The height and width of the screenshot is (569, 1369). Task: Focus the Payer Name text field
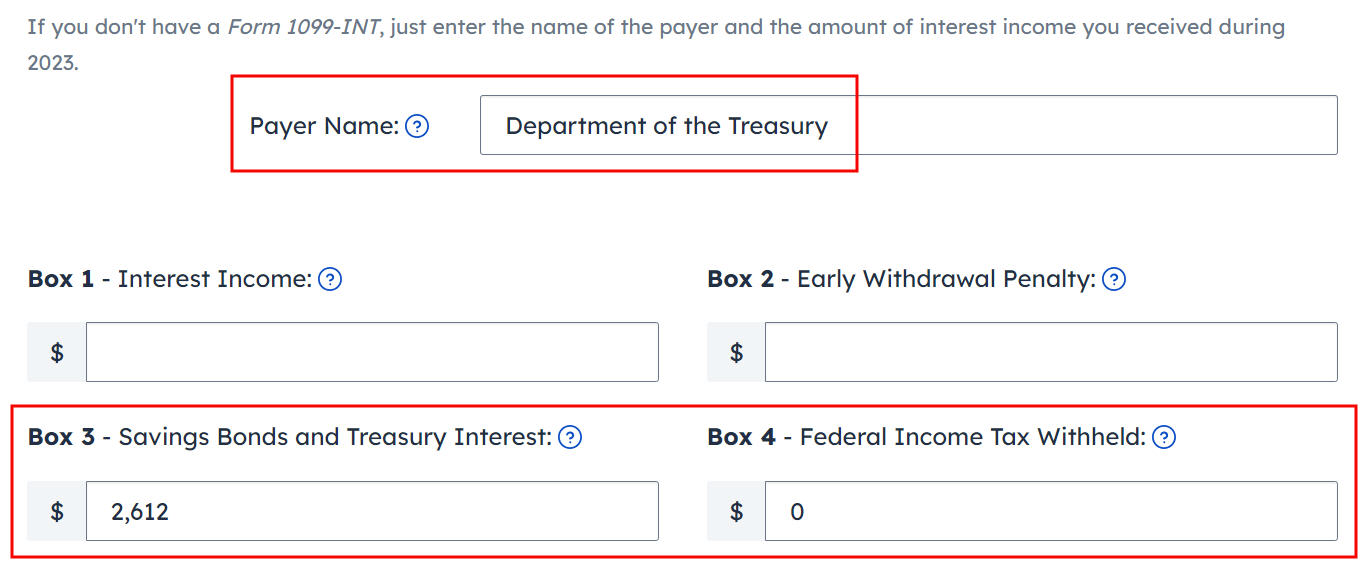pyautogui.click(x=908, y=126)
